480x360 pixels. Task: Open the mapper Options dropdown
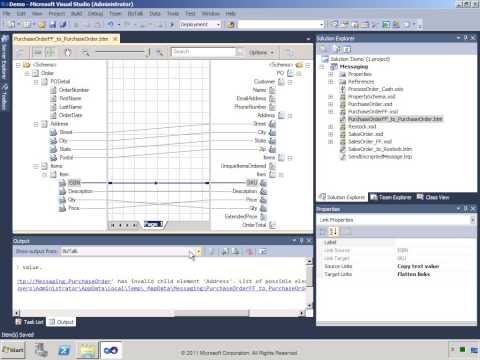coord(261,52)
